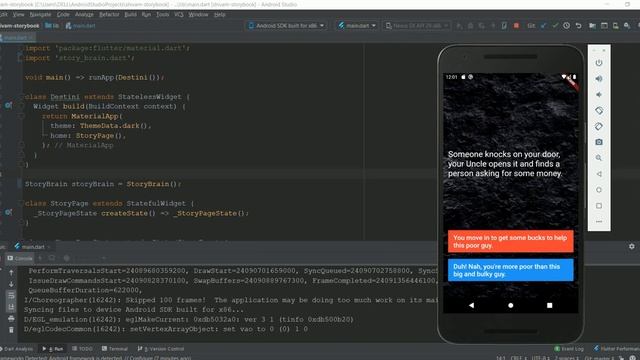This screenshot has height=360, width=640.
Task: Click the Git update project arrow icon
Action: tap(543, 25)
